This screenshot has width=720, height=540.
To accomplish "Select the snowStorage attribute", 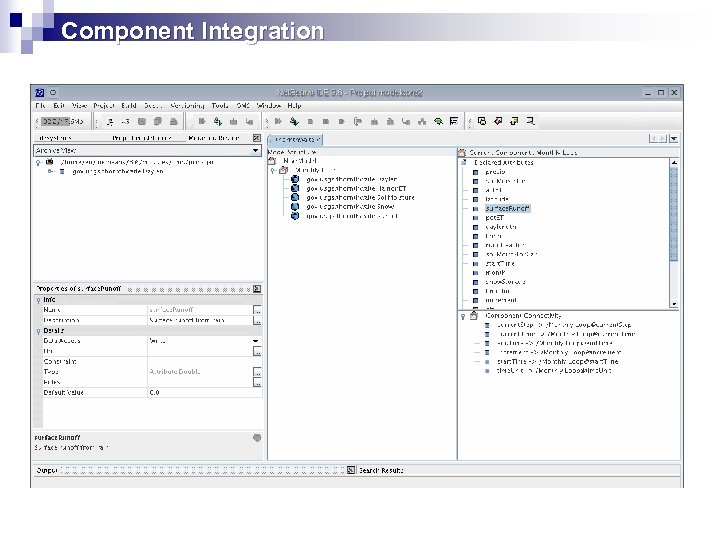I will click(x=505, y=282).
